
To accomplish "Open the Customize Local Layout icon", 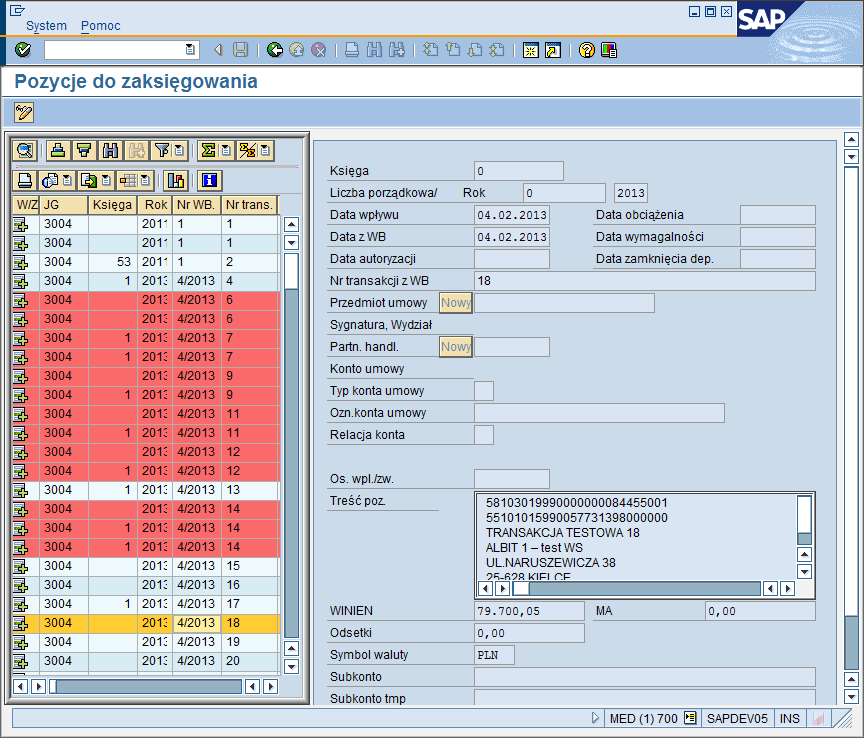I will [609, 50].
